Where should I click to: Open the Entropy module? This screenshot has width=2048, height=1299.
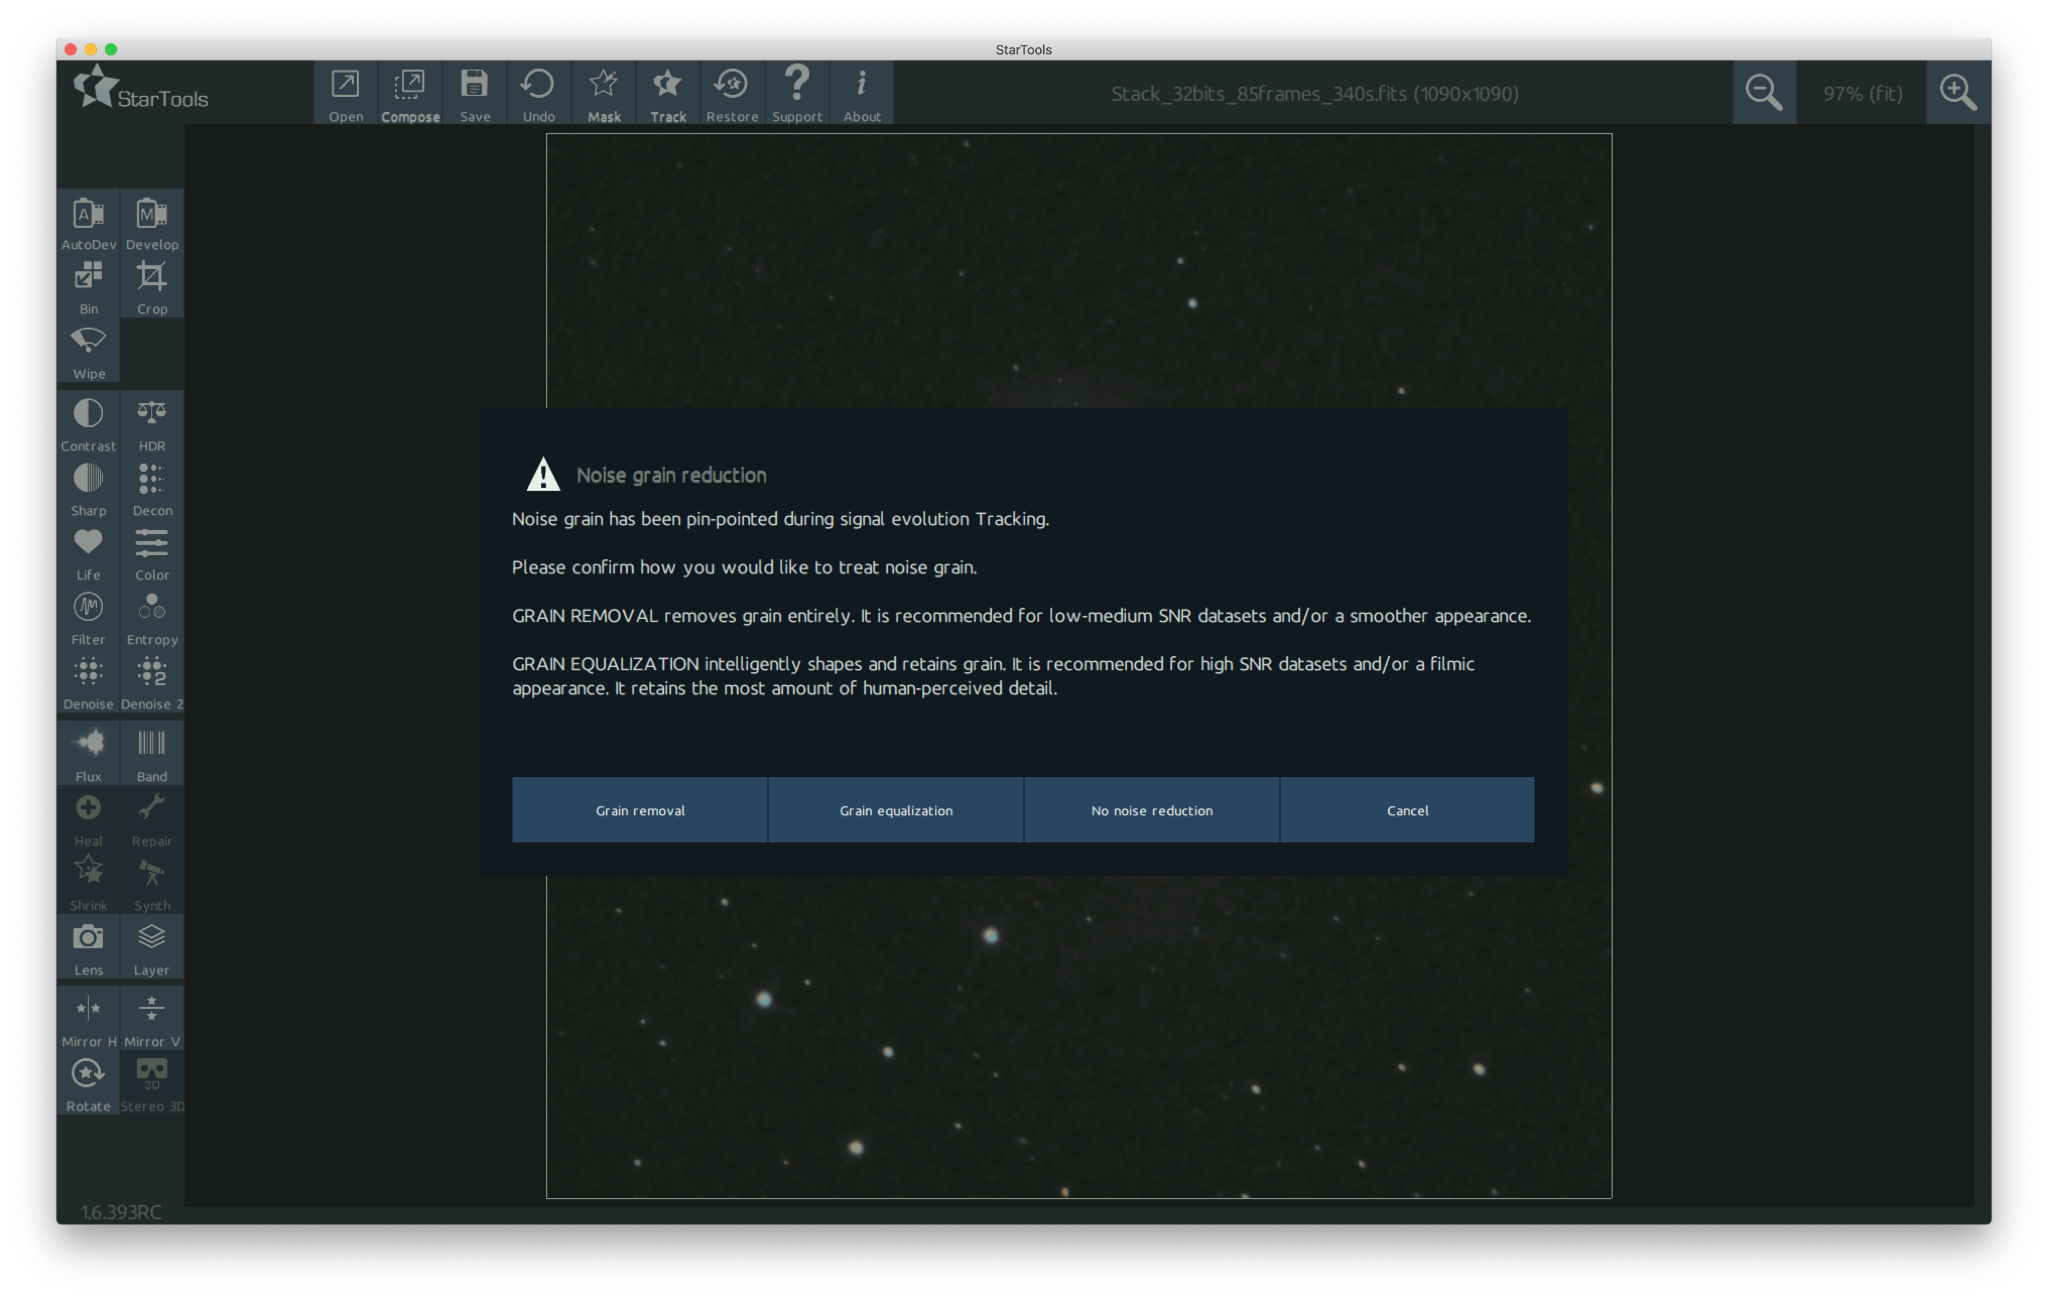[x=152, y=618]
